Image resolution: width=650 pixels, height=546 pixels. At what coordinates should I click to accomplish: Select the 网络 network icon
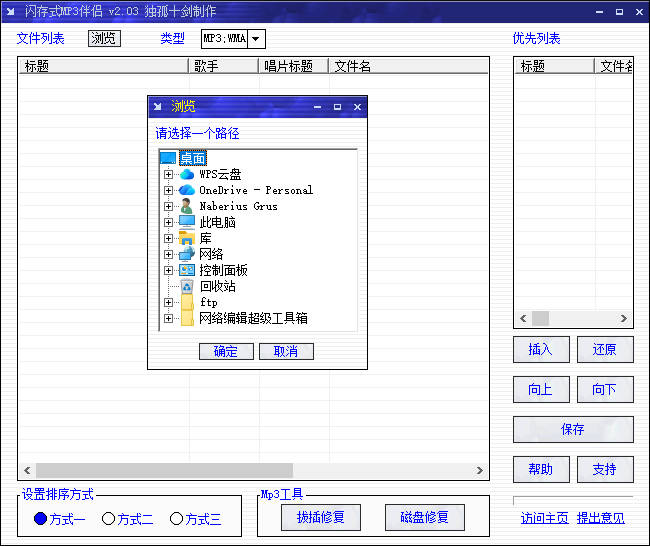[186, 254]
